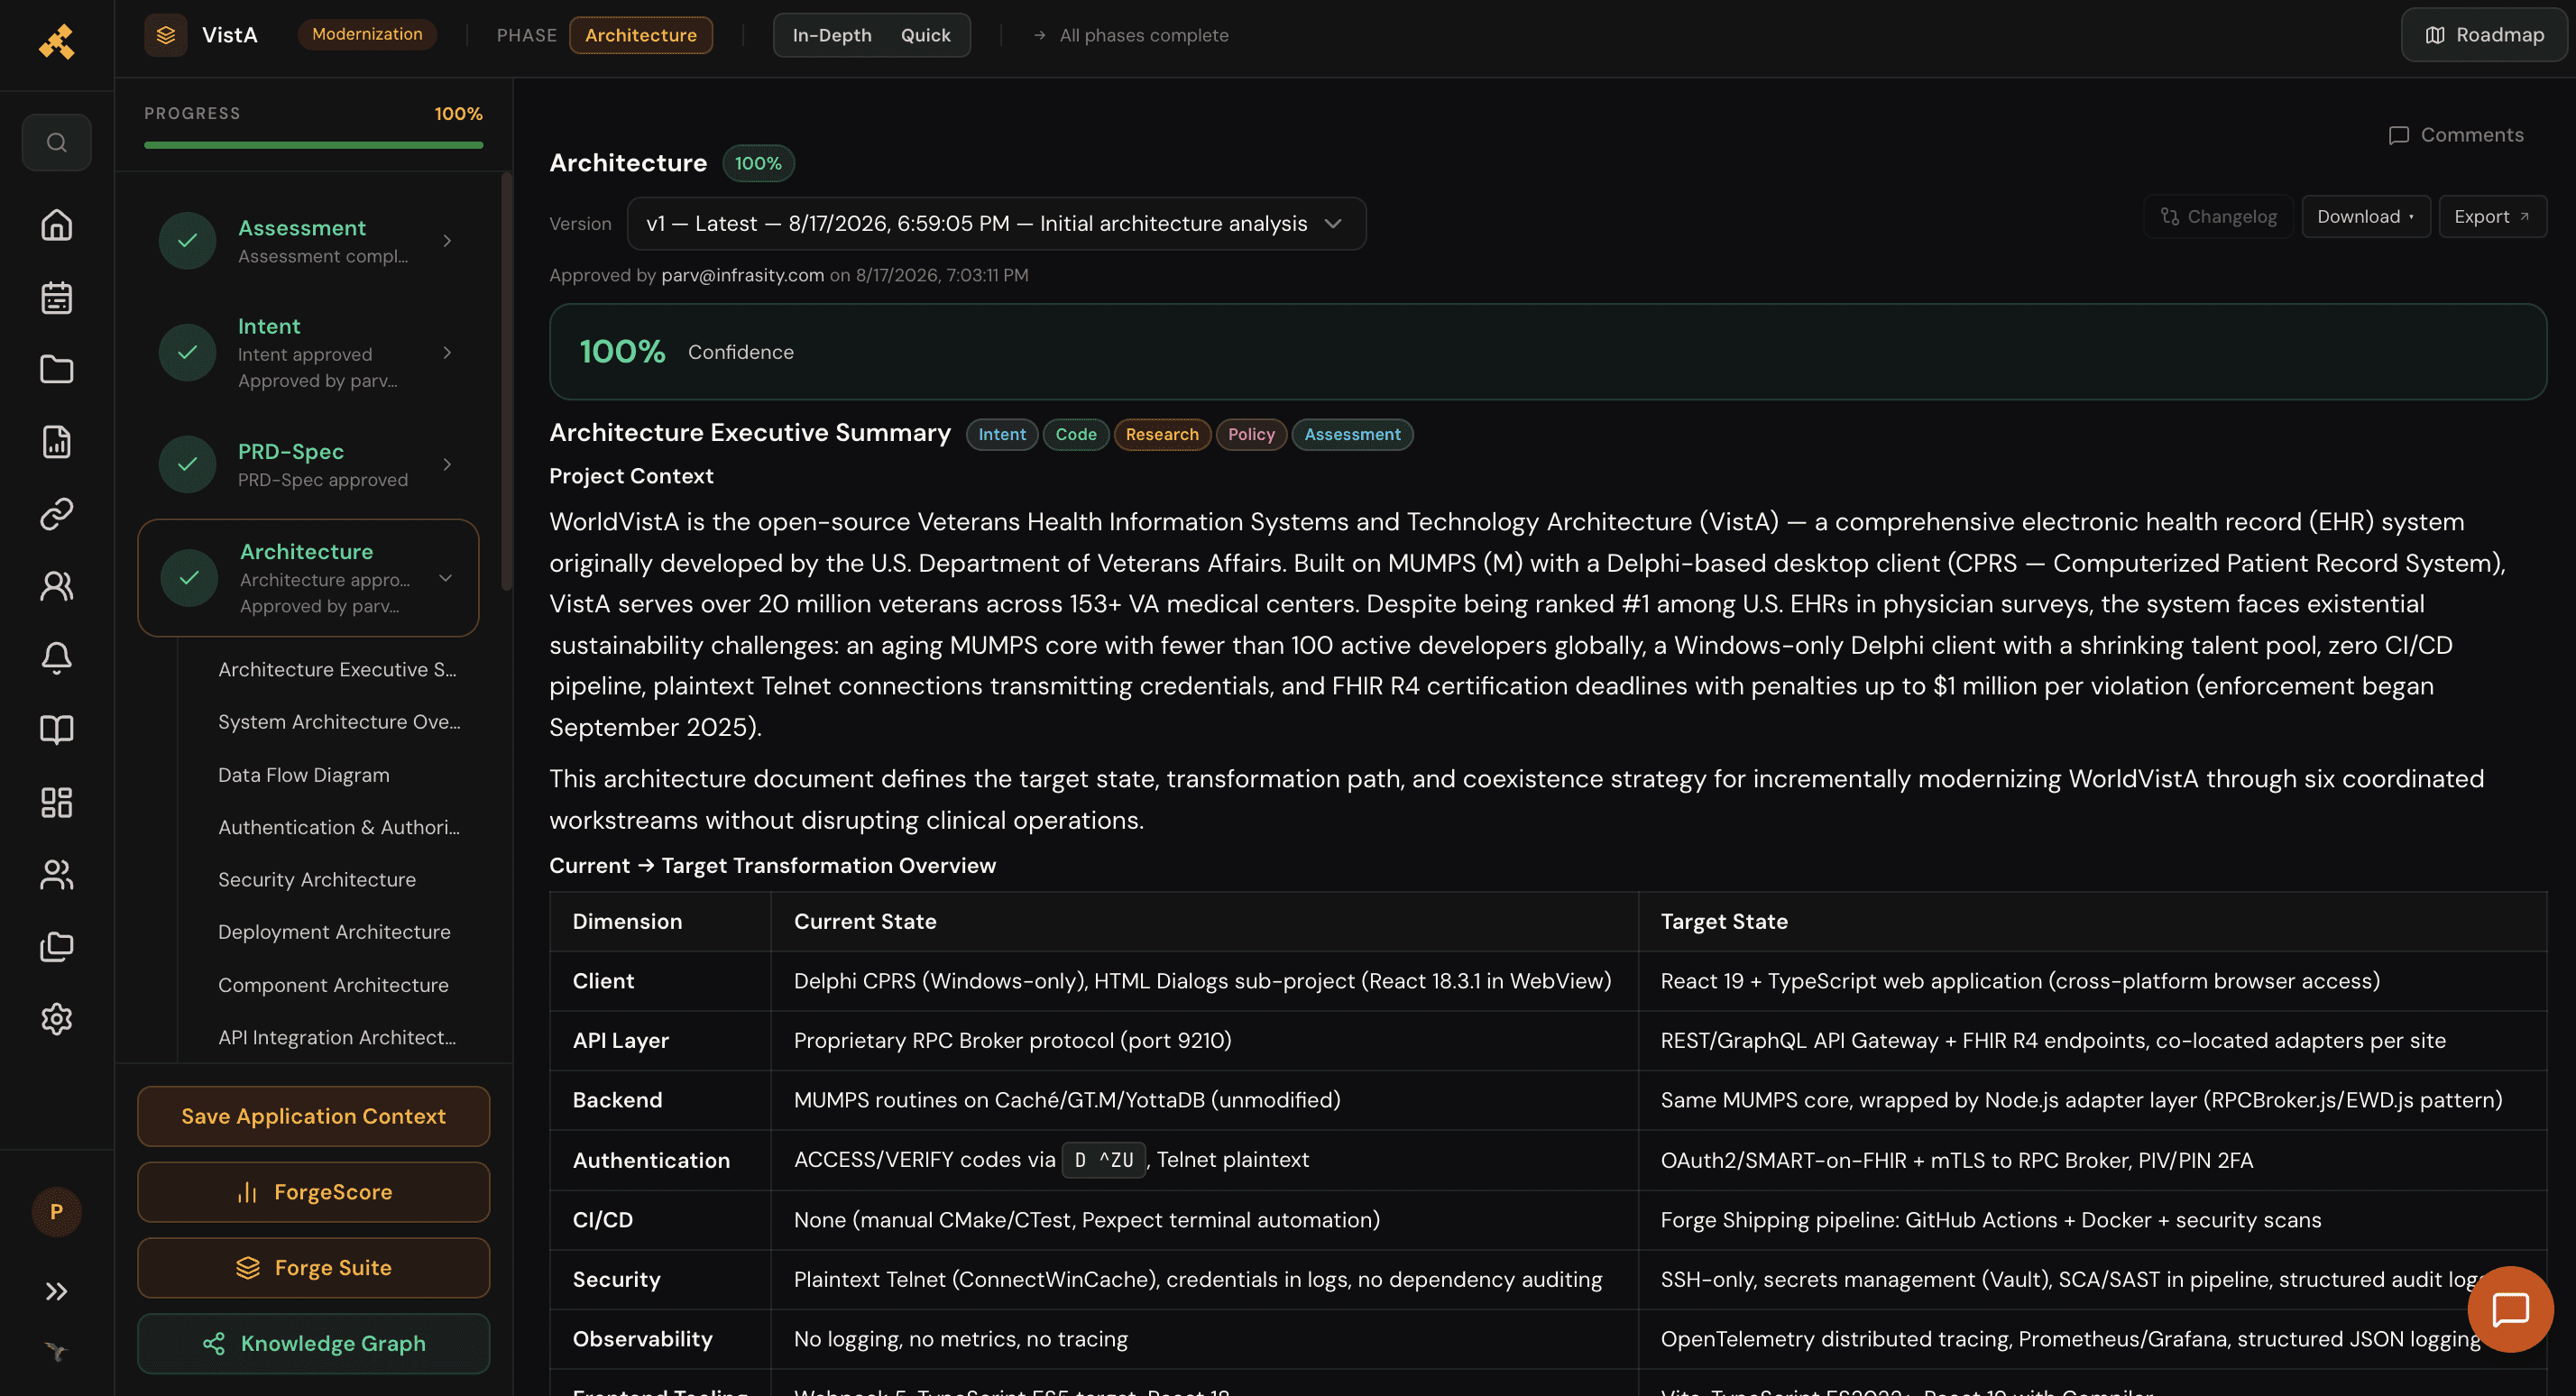Click the left panel scrollbar
This screenshot has width=2576, height=1396.
pyautogui.click(x=507, y=381)
